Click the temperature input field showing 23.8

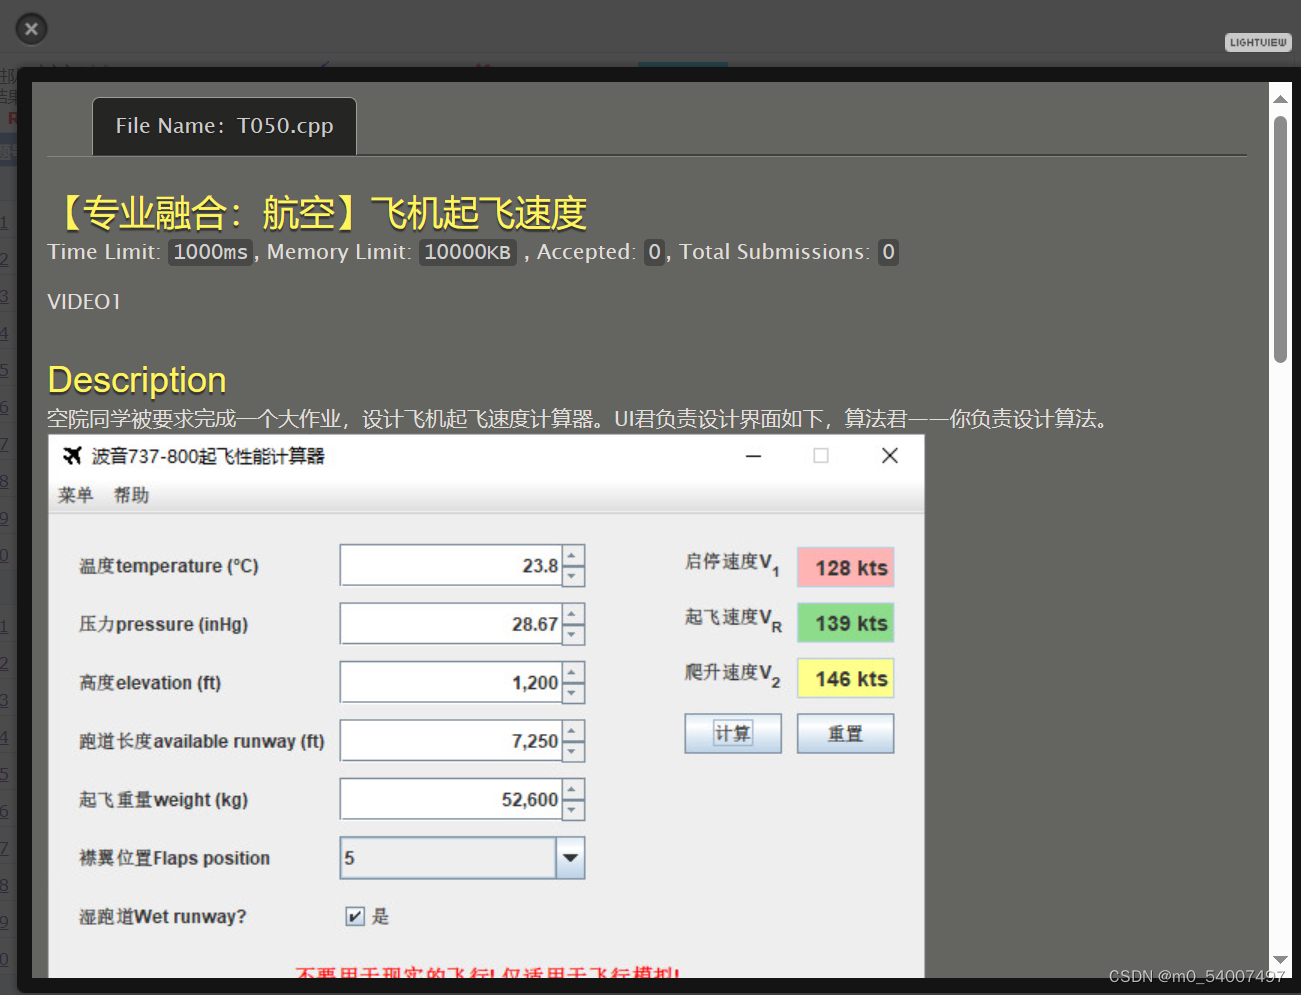coord(451,566)
